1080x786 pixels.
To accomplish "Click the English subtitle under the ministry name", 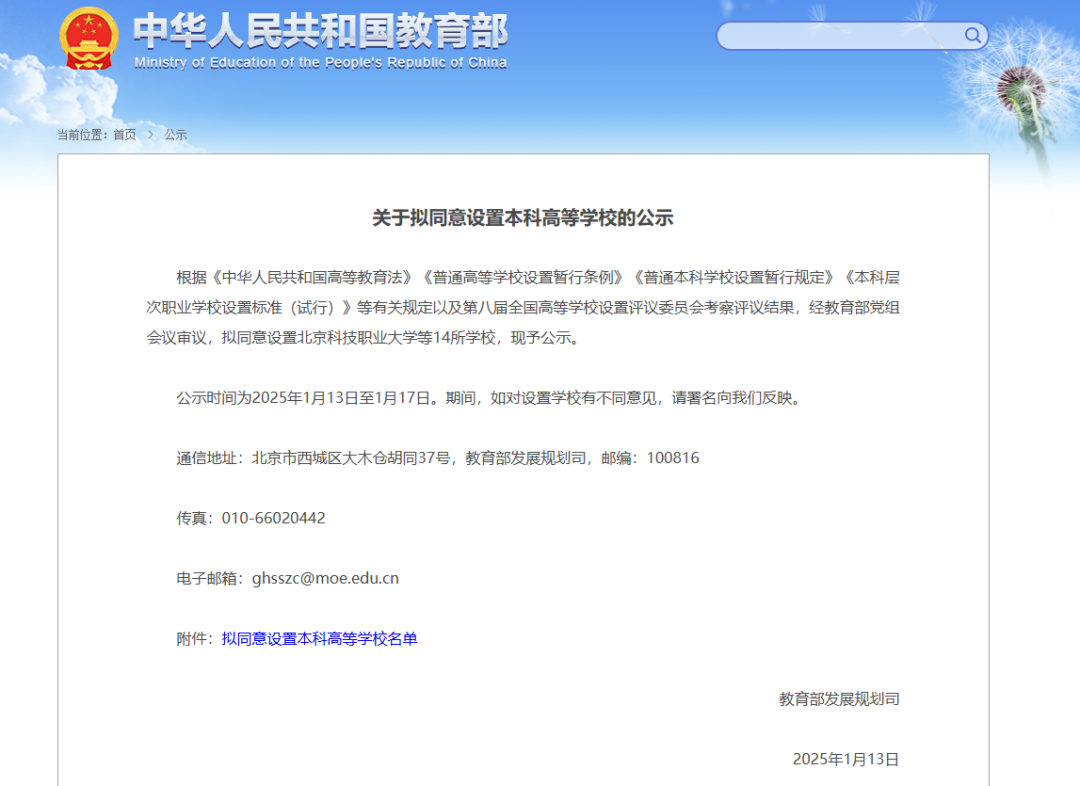I will coord(320,61).
